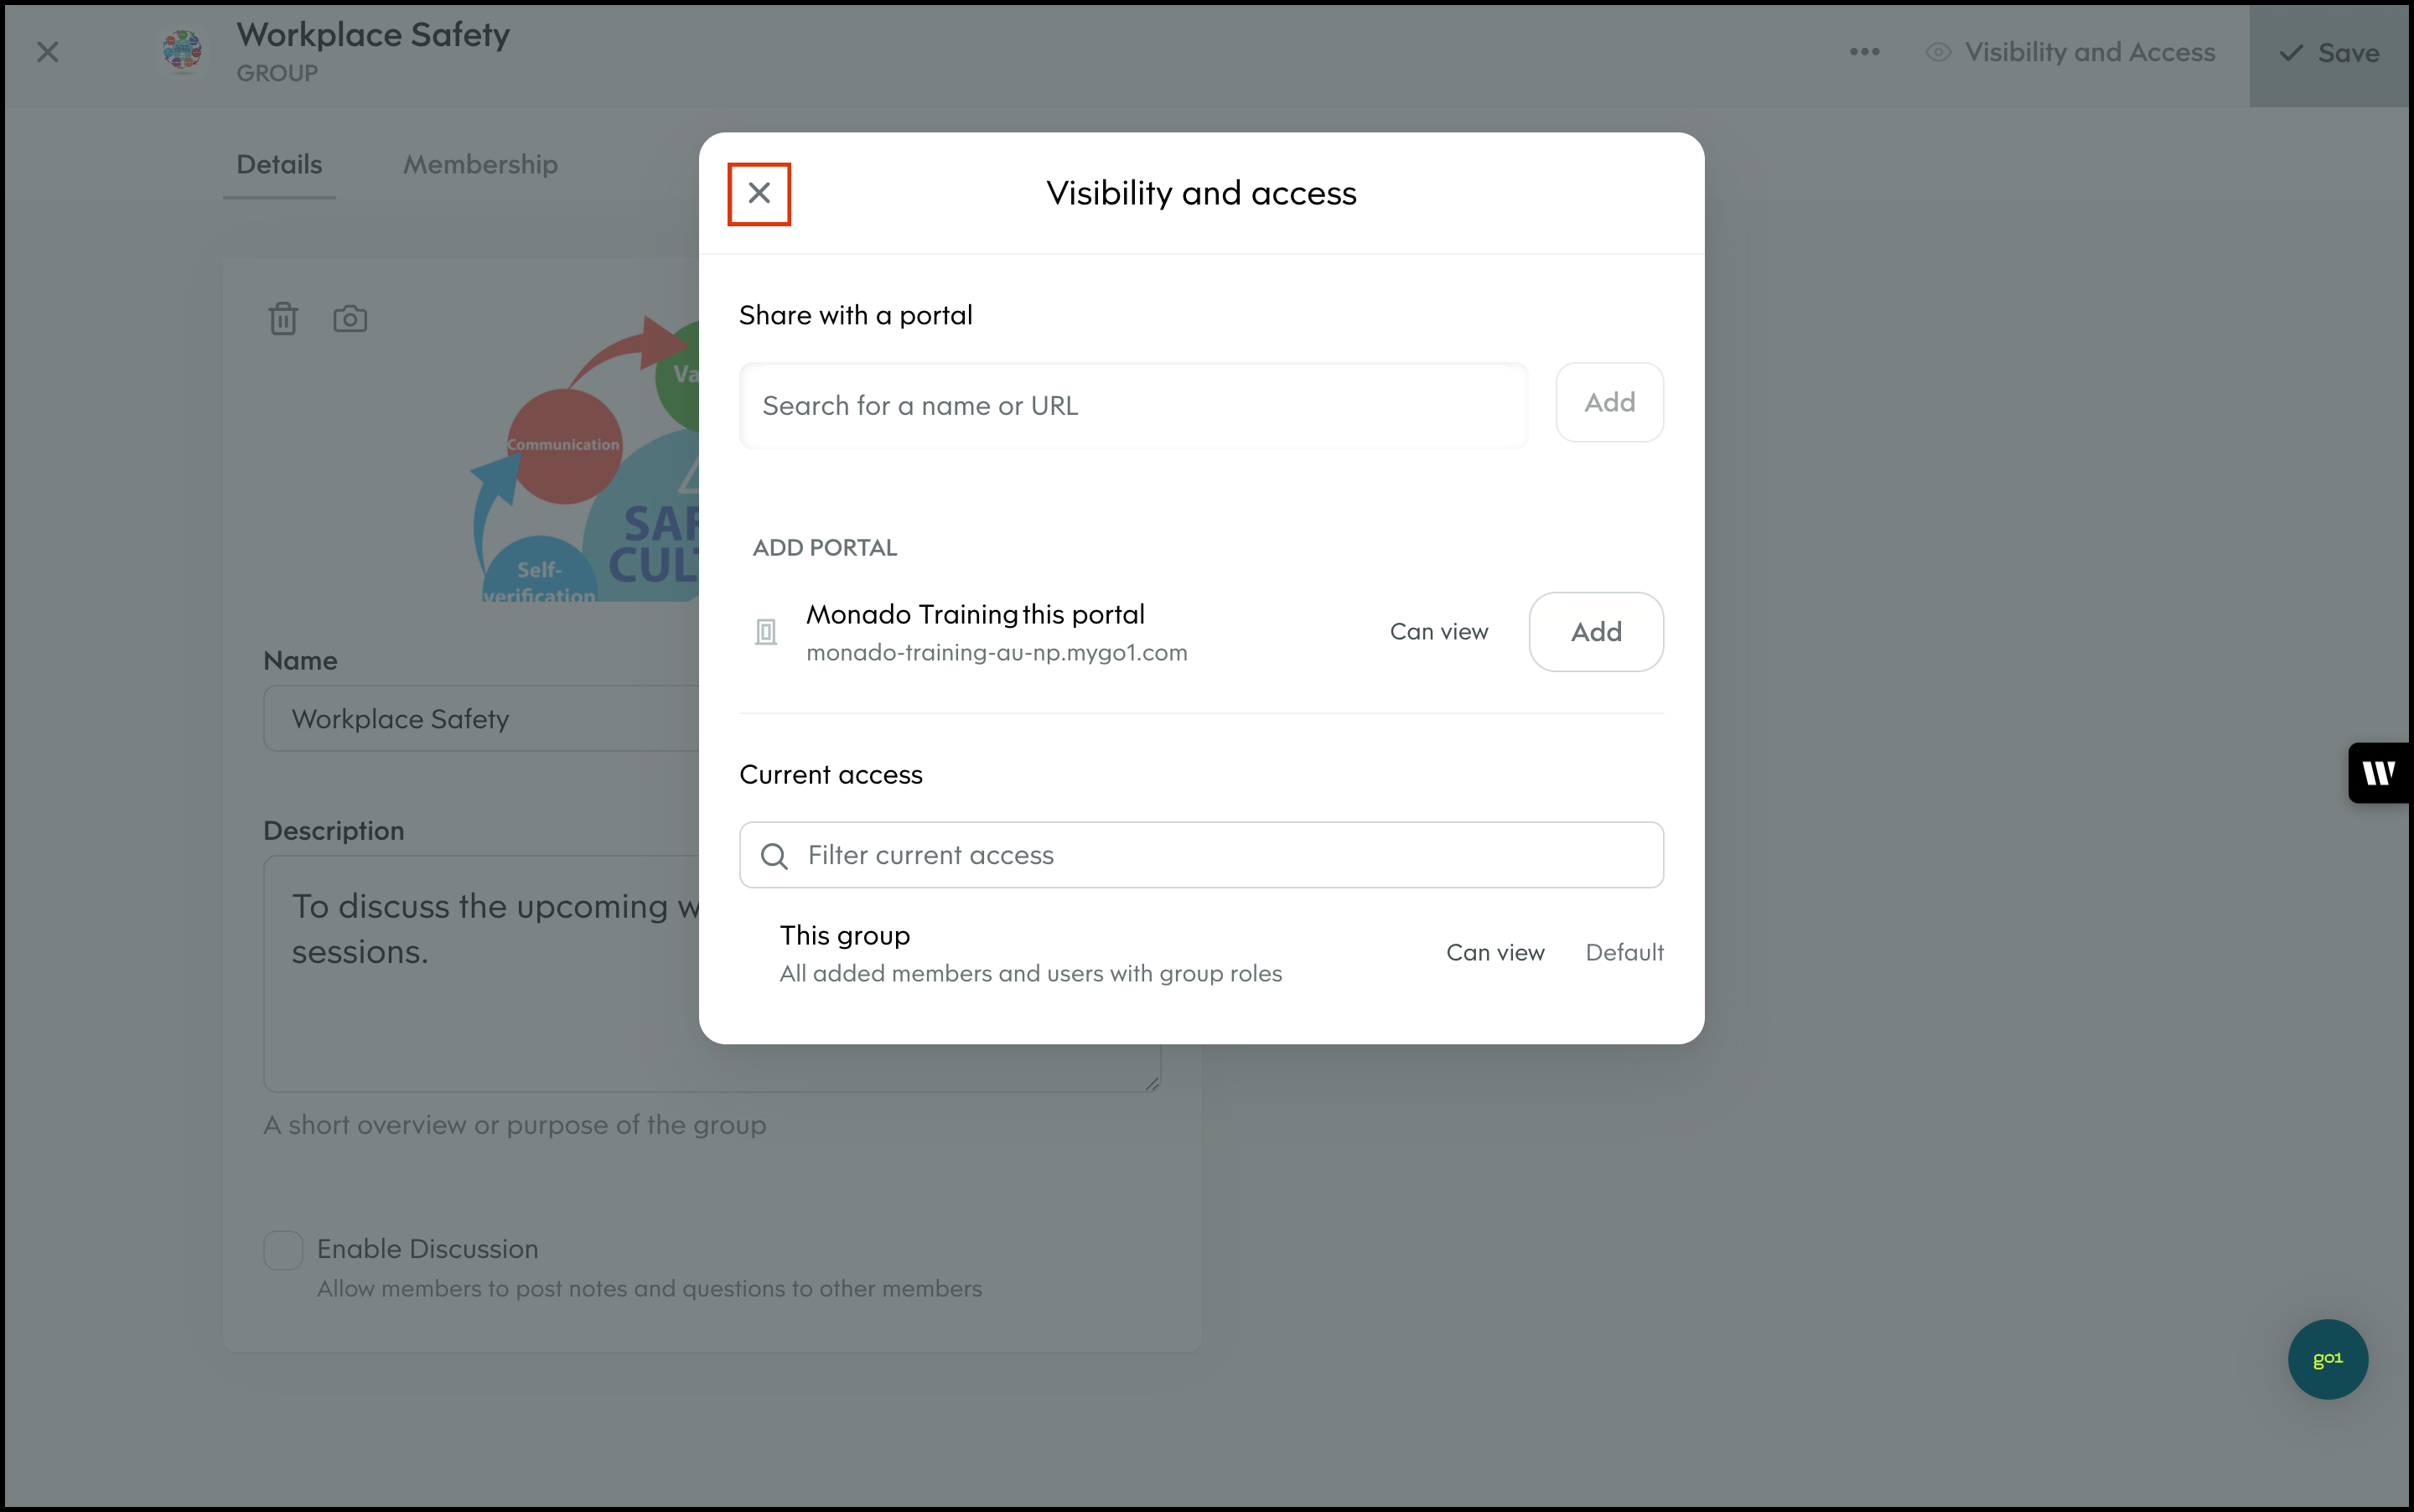Click the building icon beside Monado Training
This screenshot has height=1512, width=2414.
coord(766,631)
